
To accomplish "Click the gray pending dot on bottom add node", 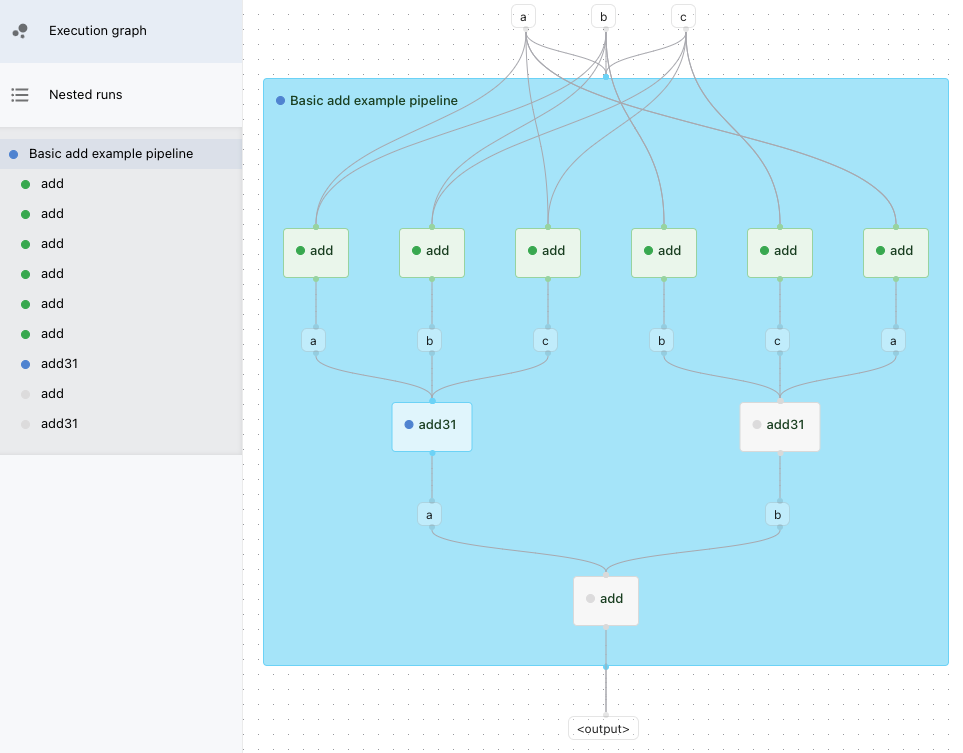I will [590, 599].
